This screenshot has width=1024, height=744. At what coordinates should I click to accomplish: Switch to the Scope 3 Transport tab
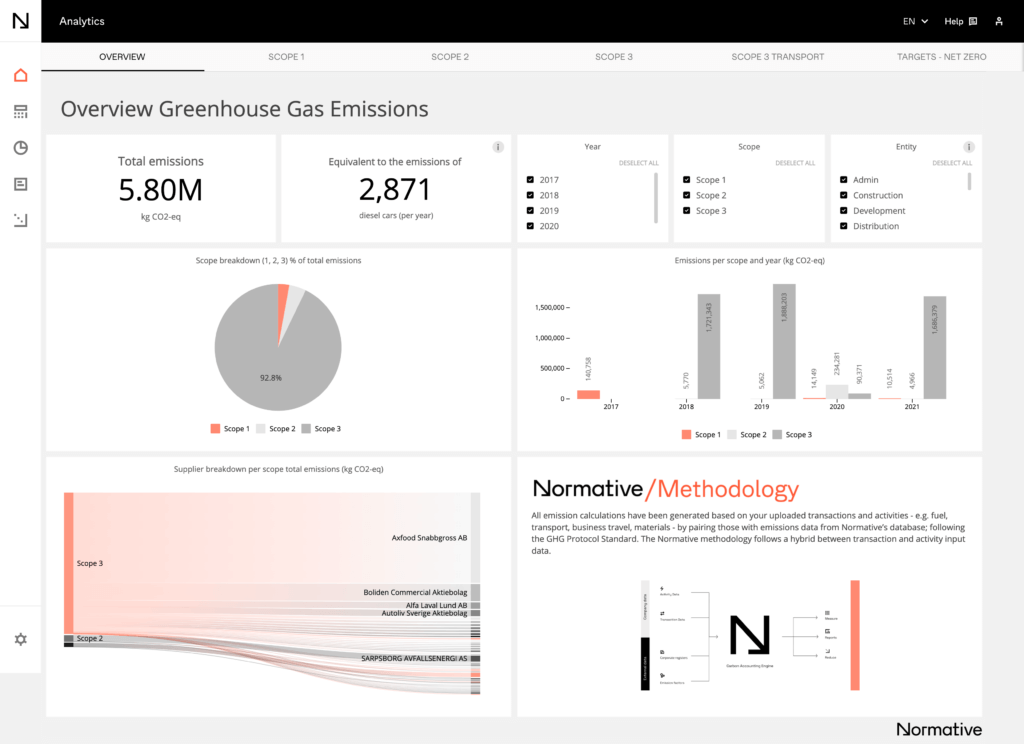click(x=777, y=57)
